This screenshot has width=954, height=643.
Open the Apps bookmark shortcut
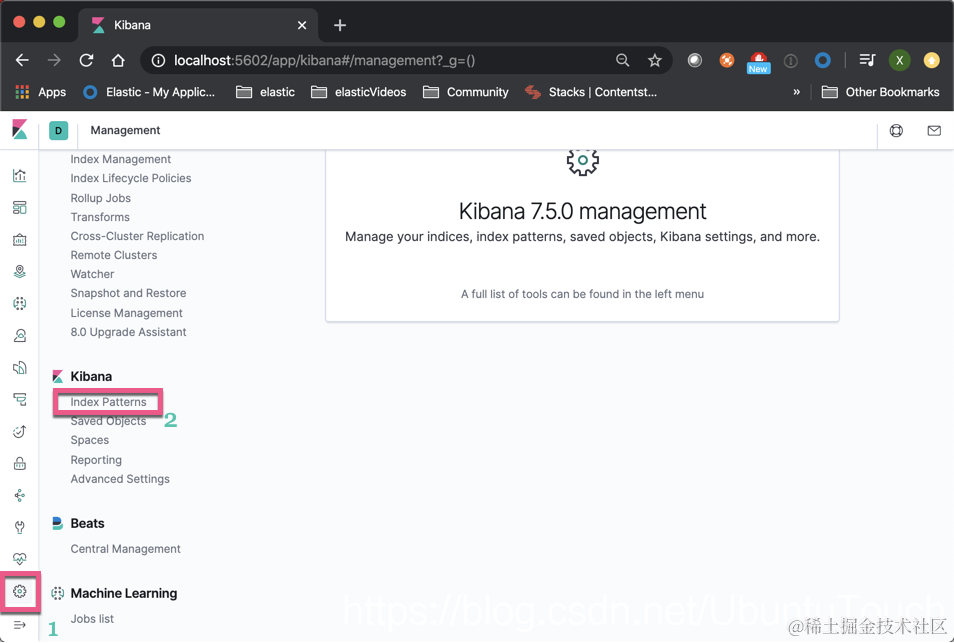(40, 92)
